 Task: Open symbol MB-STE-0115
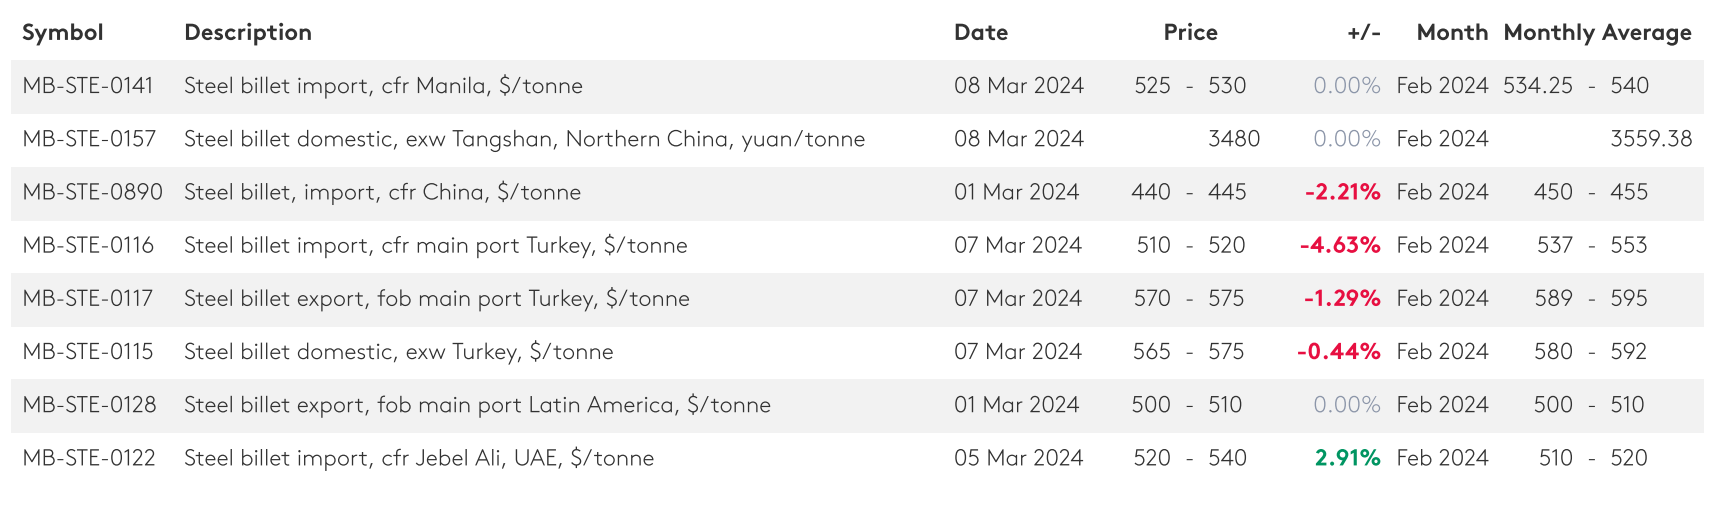click(x=88, y=351)
